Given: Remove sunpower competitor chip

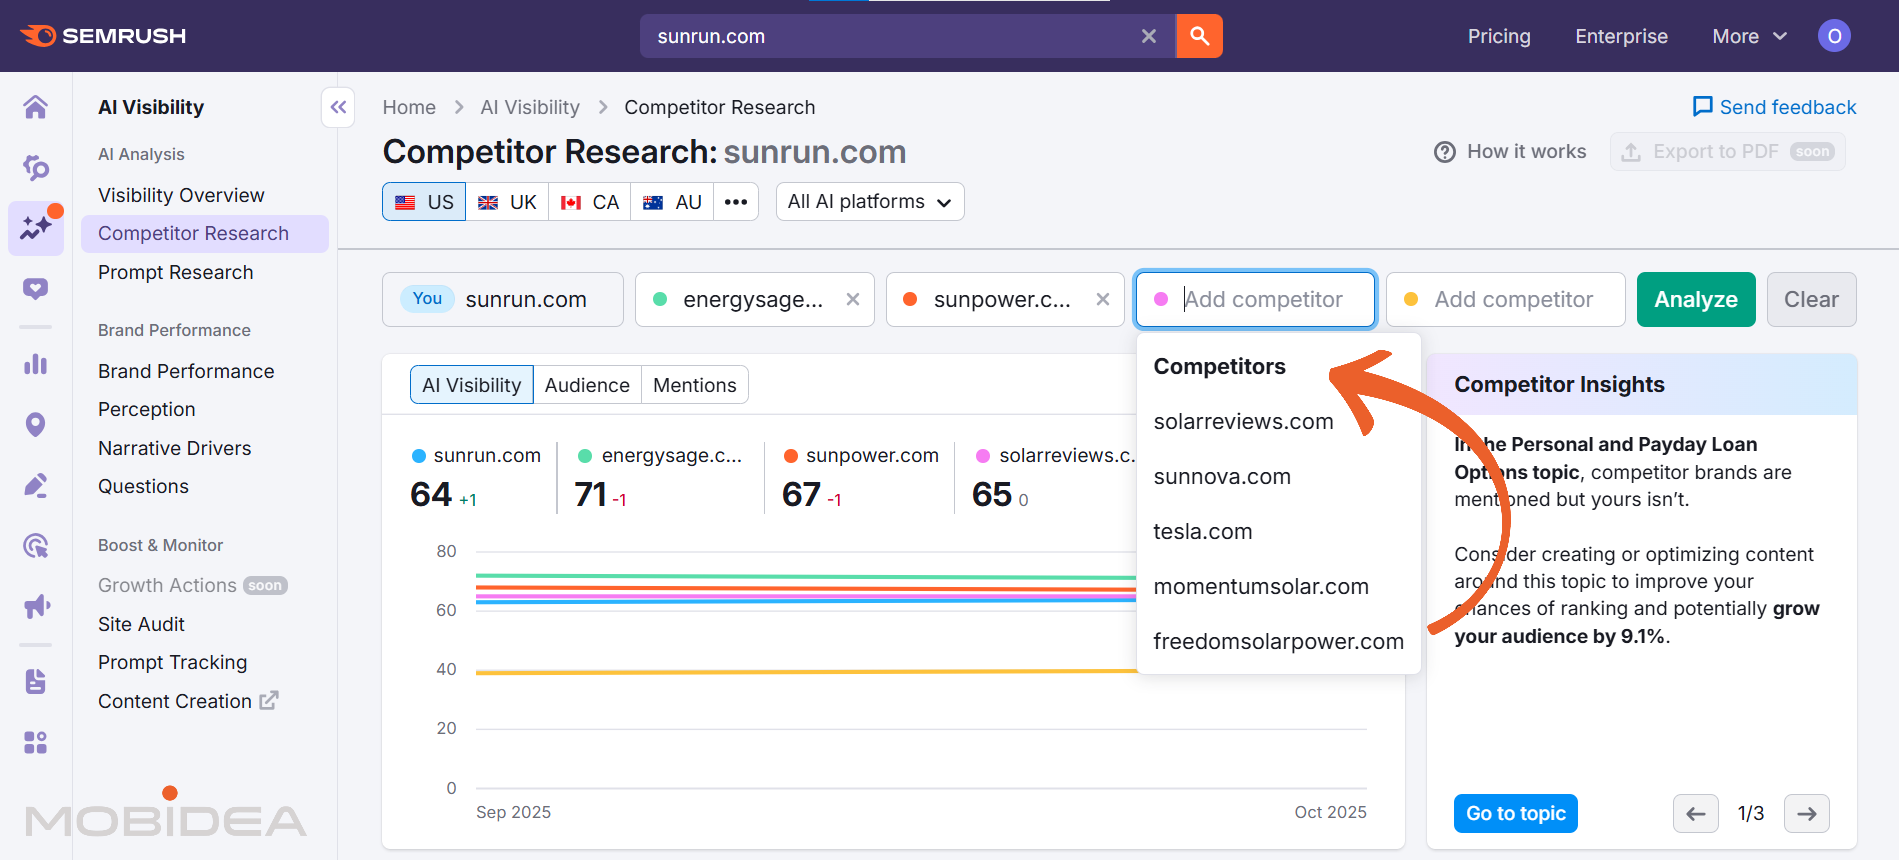Looking at the screenshot, I should (1103, 299).
